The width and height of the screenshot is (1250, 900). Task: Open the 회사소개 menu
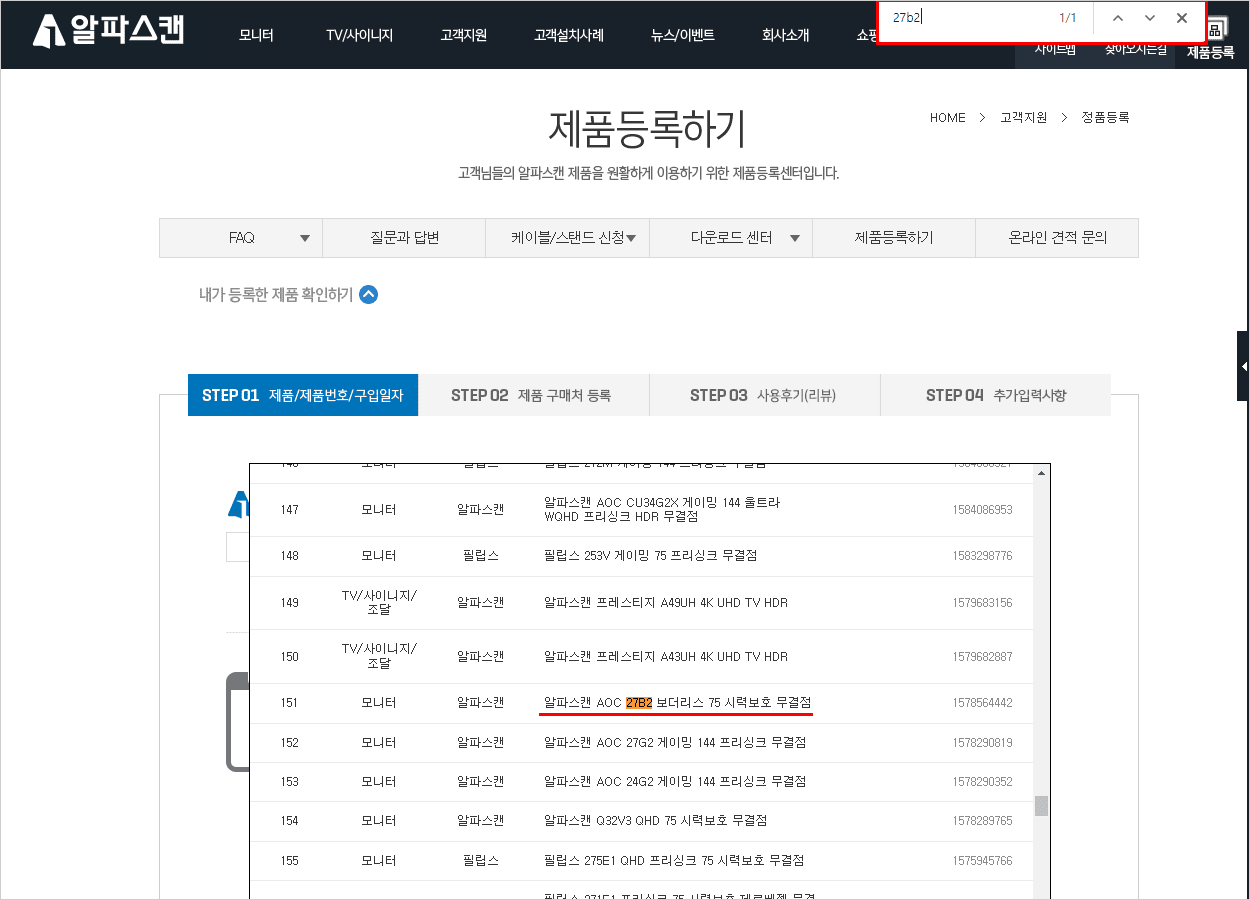click(785, 35)
